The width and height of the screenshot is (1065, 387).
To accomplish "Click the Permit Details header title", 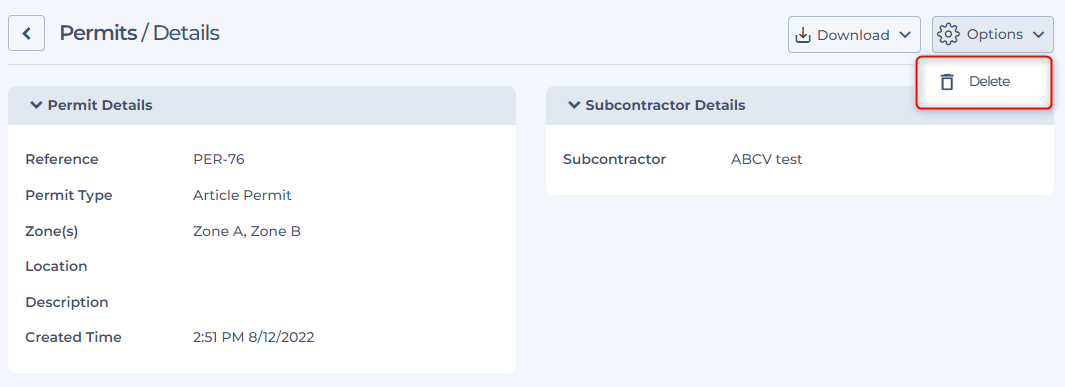I will tap(100, 105).
